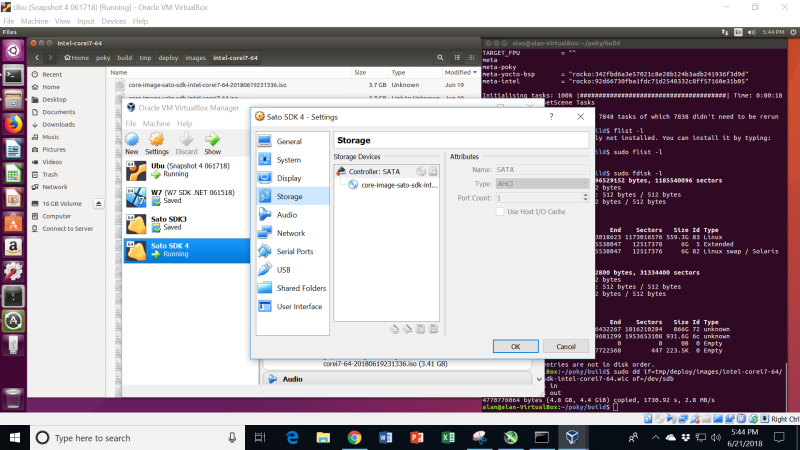Open General settings category
Viewport: 800px width, 450px height.
click(292, 141)
